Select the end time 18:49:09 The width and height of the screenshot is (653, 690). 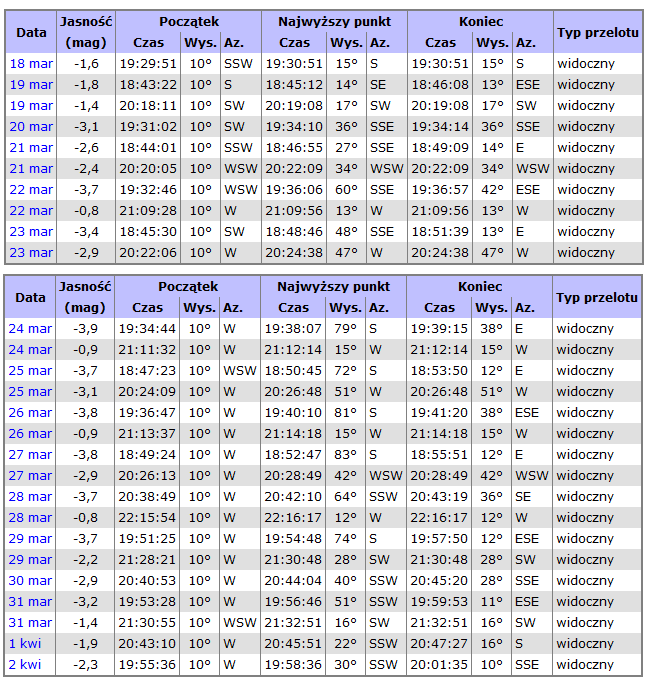pyautogui.click(x=440, y=148)
